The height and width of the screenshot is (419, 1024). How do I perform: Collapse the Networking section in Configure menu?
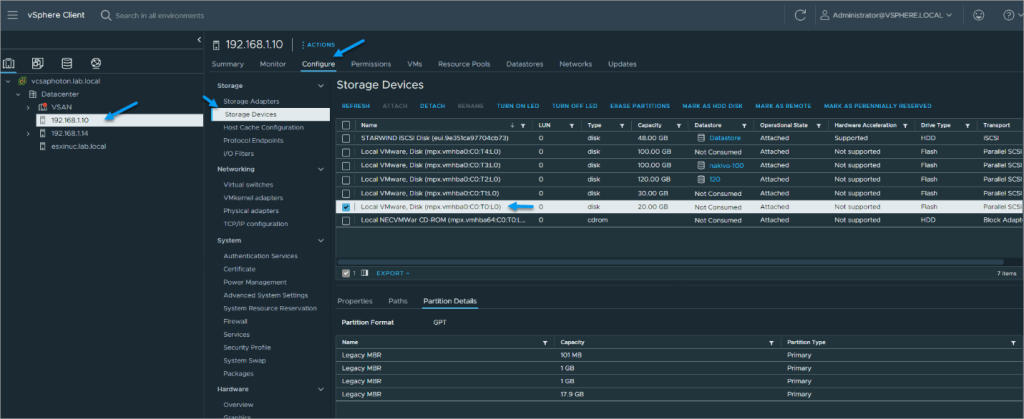(320, 169)
